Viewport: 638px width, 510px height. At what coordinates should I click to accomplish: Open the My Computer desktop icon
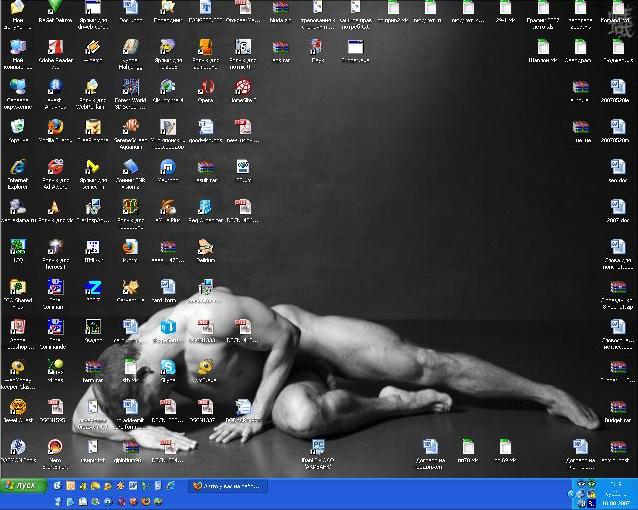pos(17,47)
